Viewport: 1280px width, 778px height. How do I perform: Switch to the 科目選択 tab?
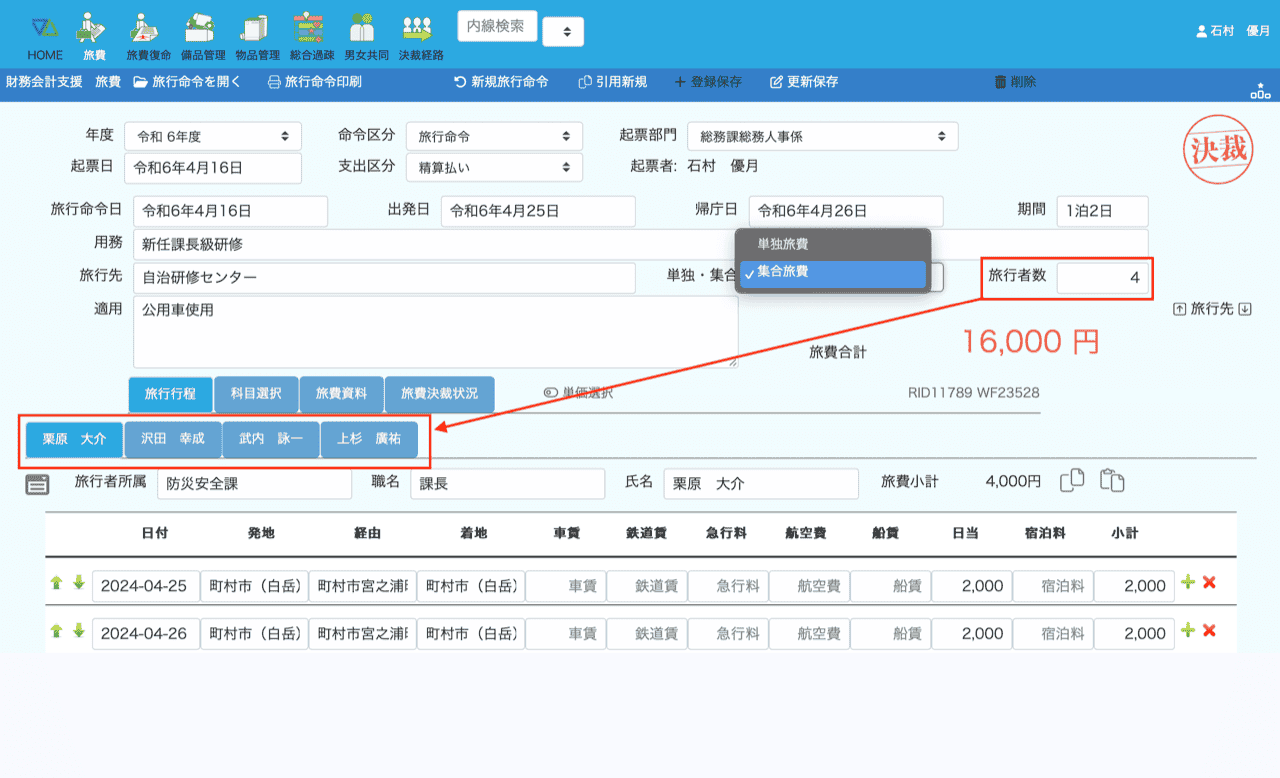(256, 395)
